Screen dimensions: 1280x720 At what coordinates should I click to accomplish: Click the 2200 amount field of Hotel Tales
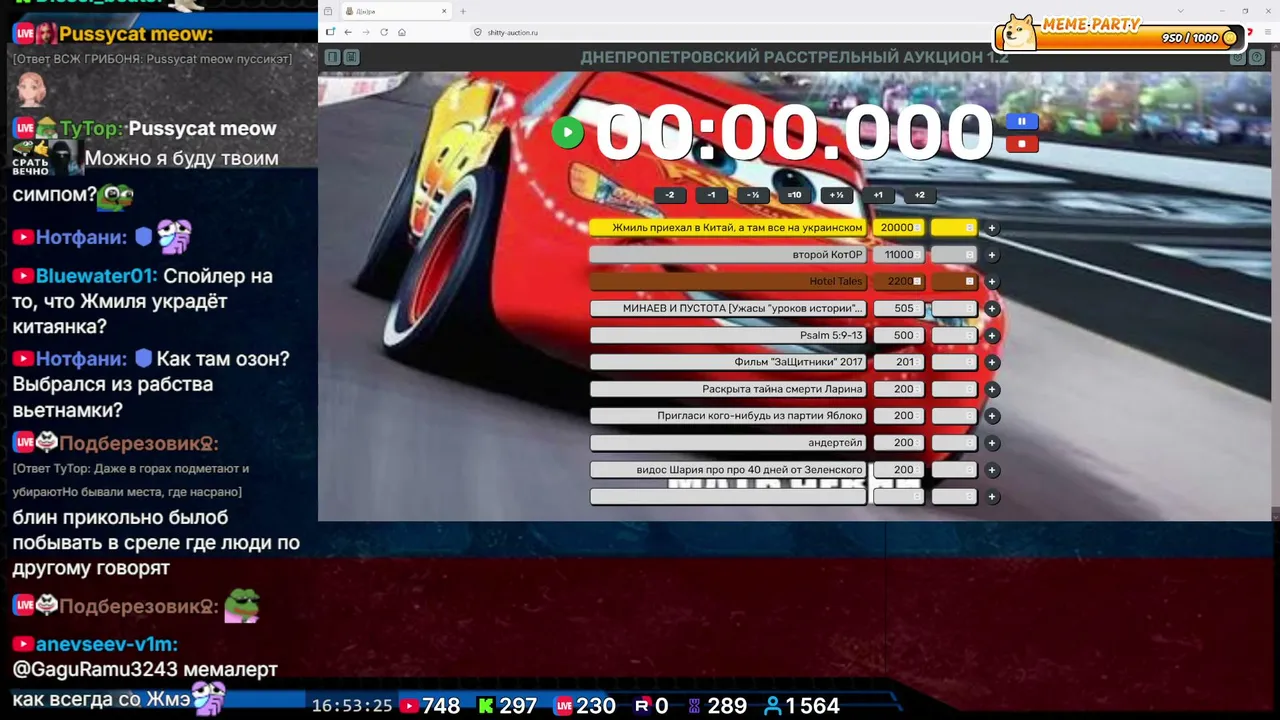click(898, 282)
